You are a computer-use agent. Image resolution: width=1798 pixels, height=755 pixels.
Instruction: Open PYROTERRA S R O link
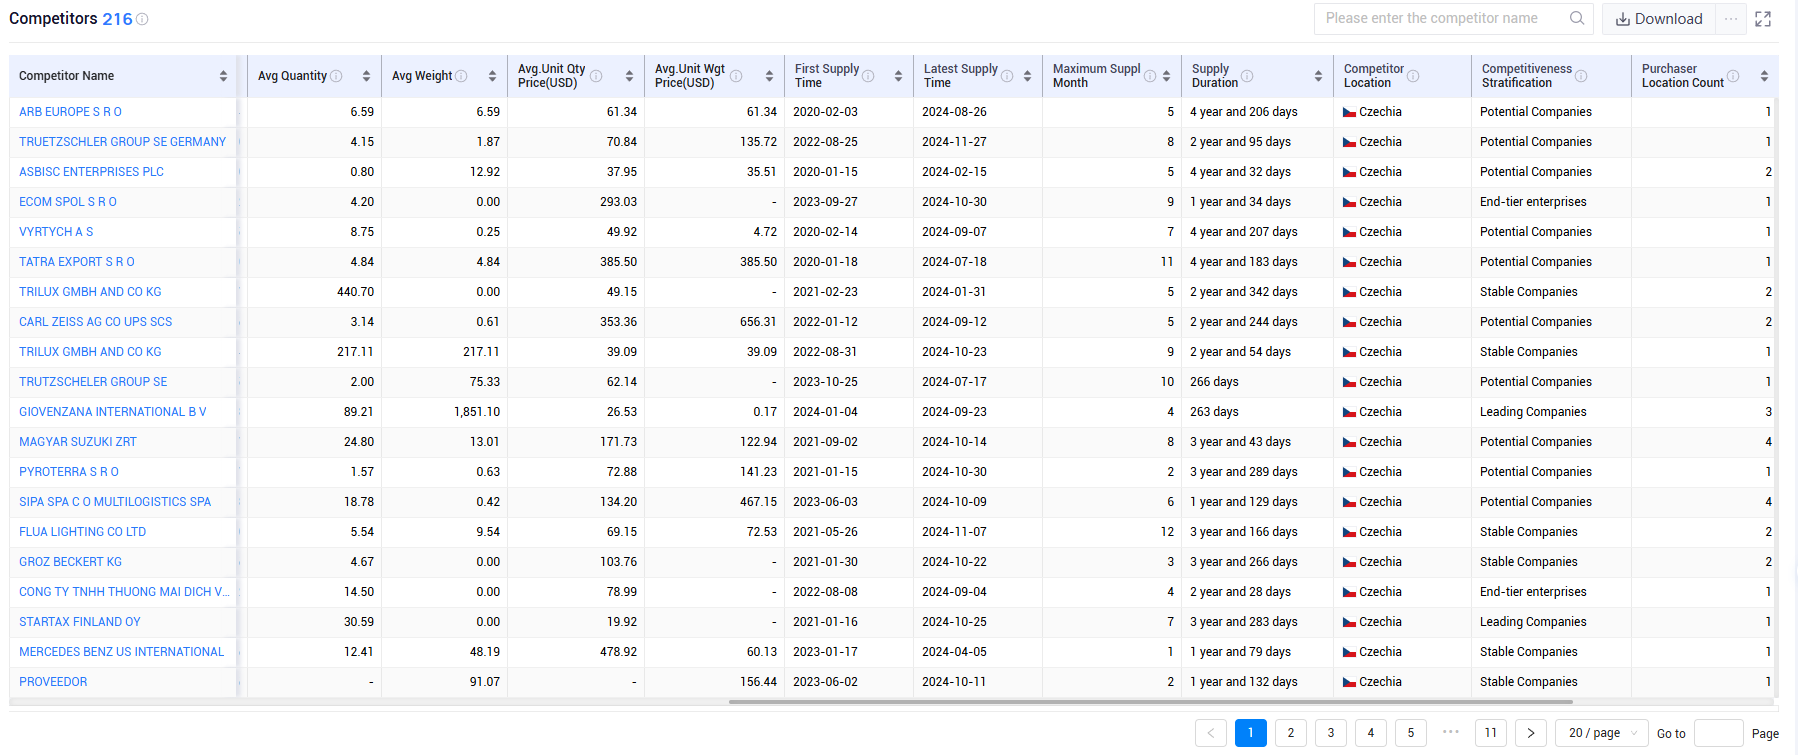point(69,472)
